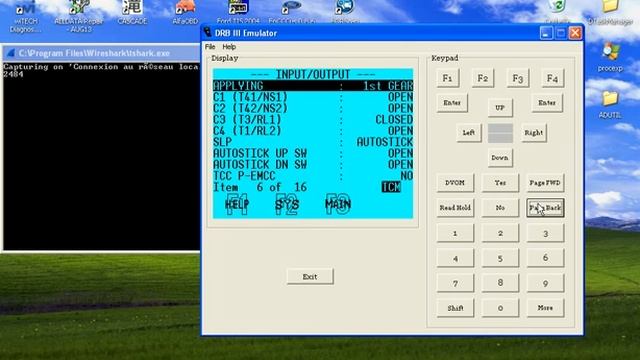
Task: Click the More keypad button
Action: pos(545,308)
